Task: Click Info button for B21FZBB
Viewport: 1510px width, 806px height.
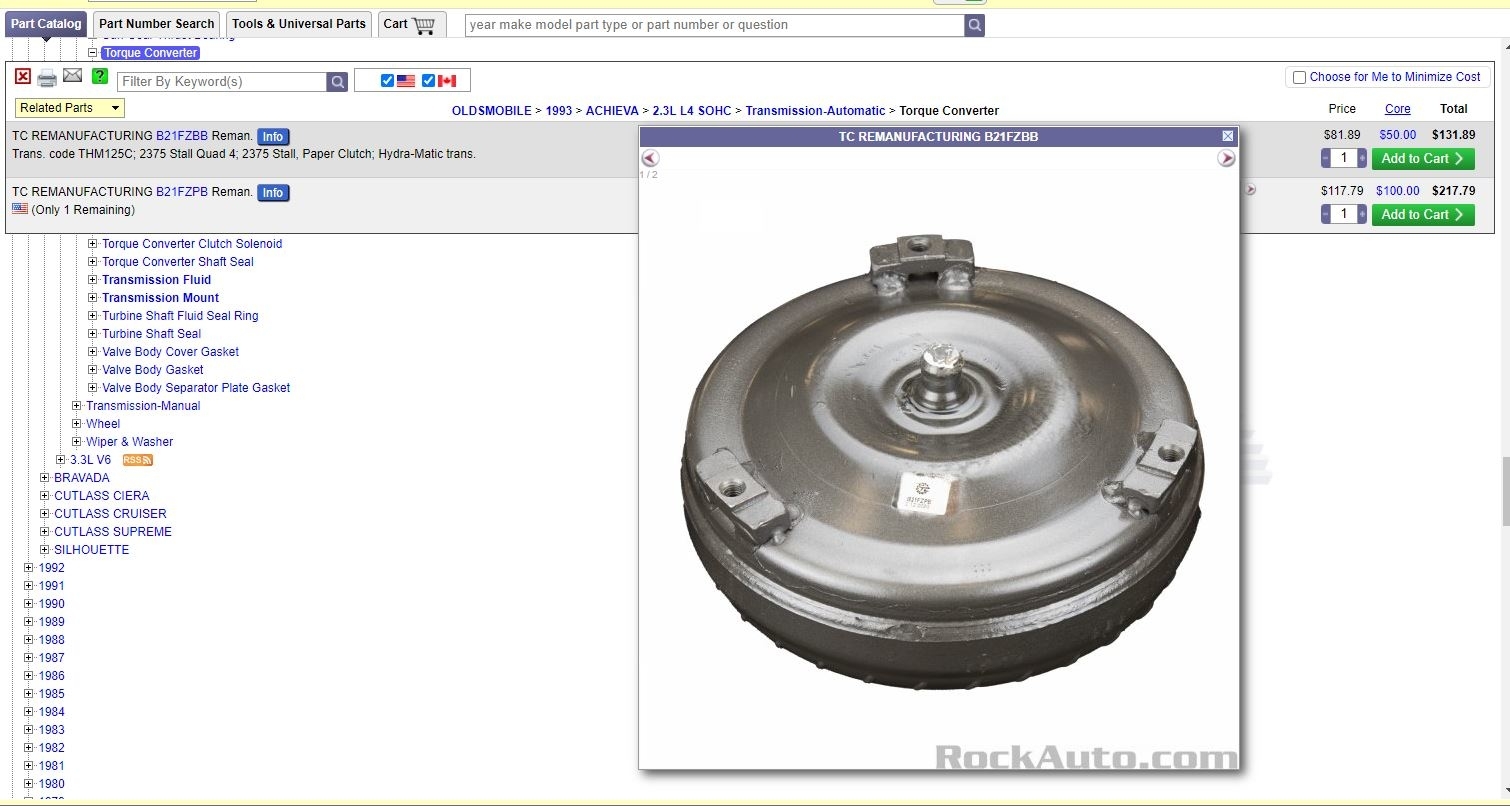Action: pos(273,137)
